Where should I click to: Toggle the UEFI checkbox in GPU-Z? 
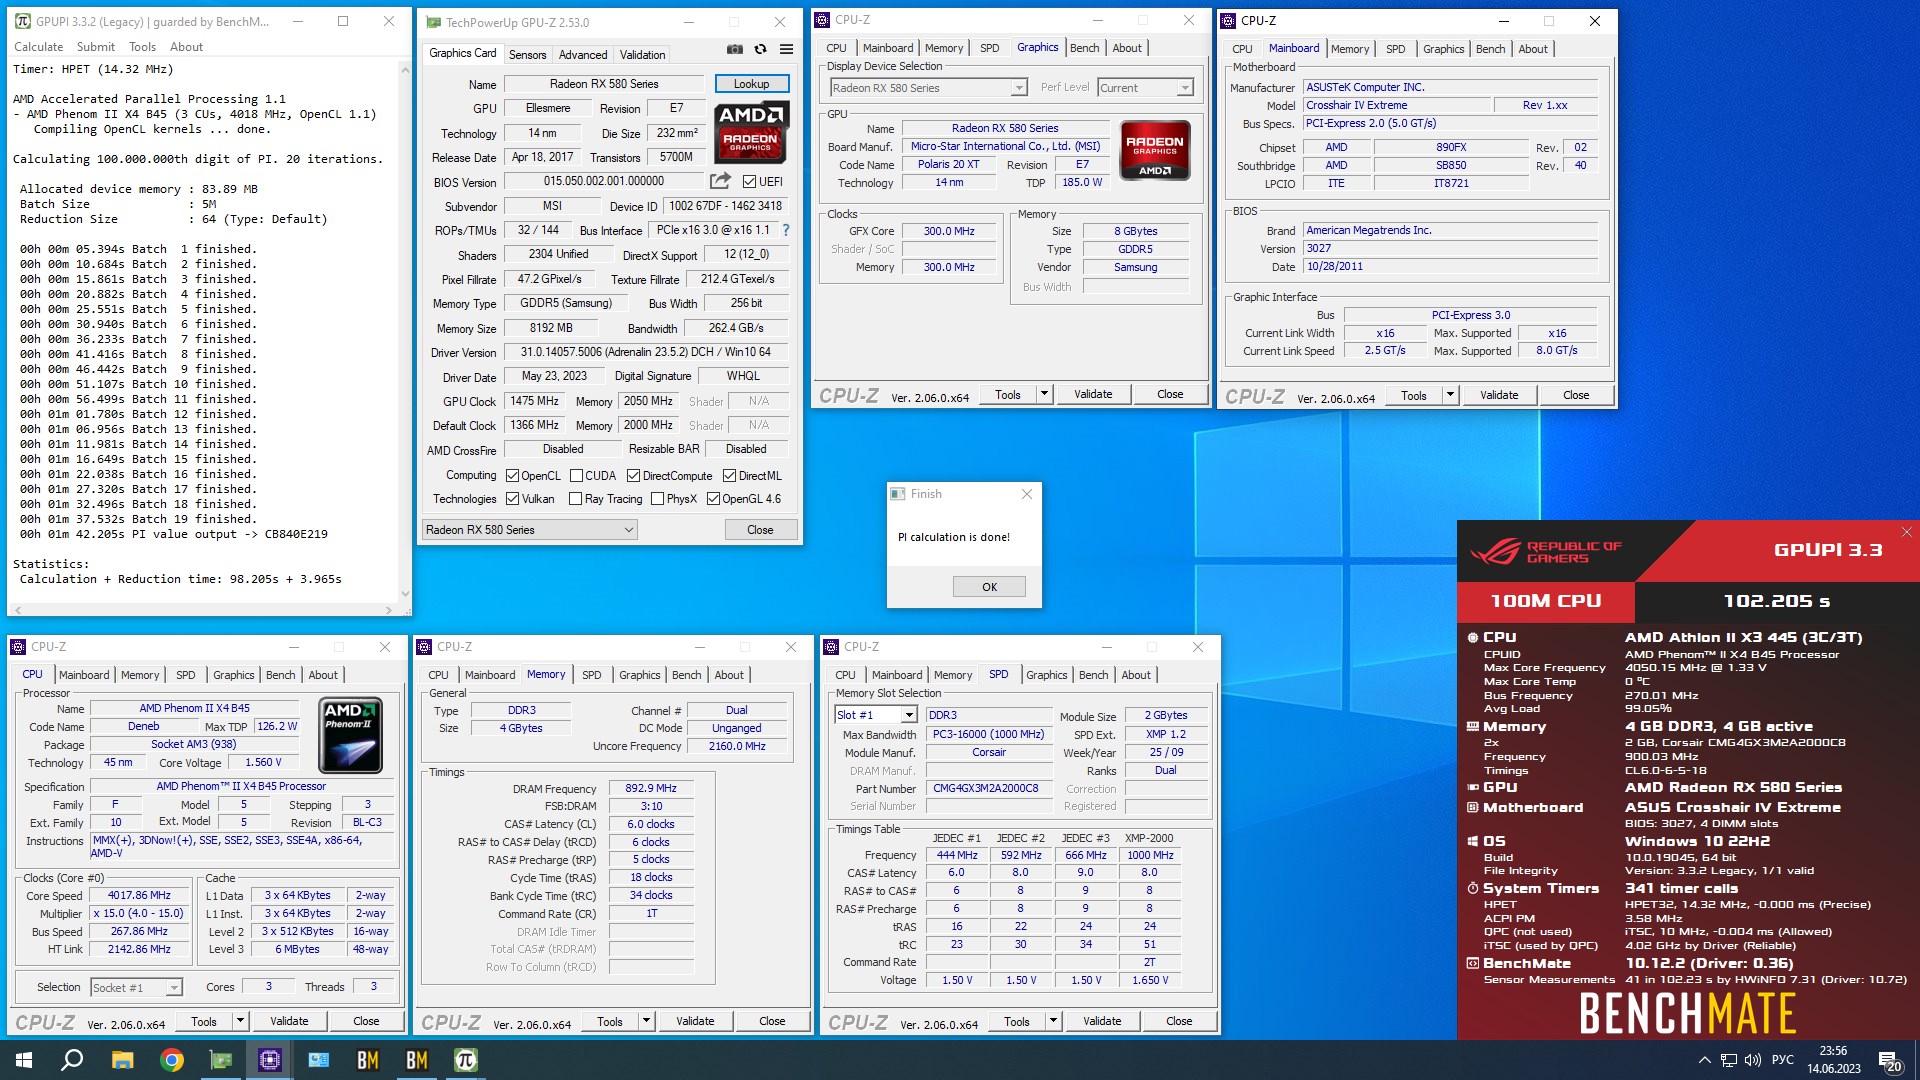pyautogui.click(x=749, y=182)
